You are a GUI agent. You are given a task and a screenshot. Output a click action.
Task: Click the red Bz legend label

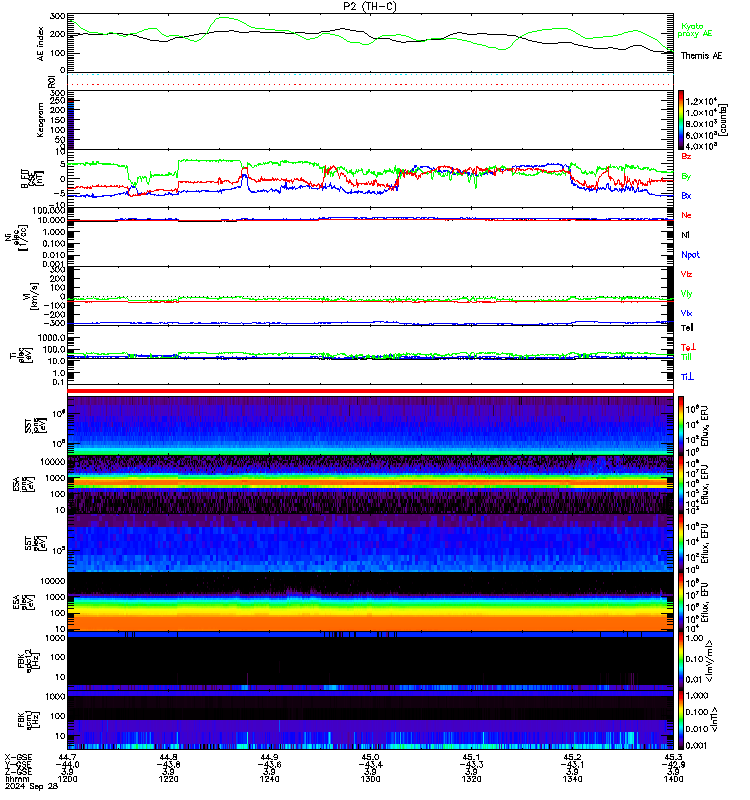tap(686, 156)
